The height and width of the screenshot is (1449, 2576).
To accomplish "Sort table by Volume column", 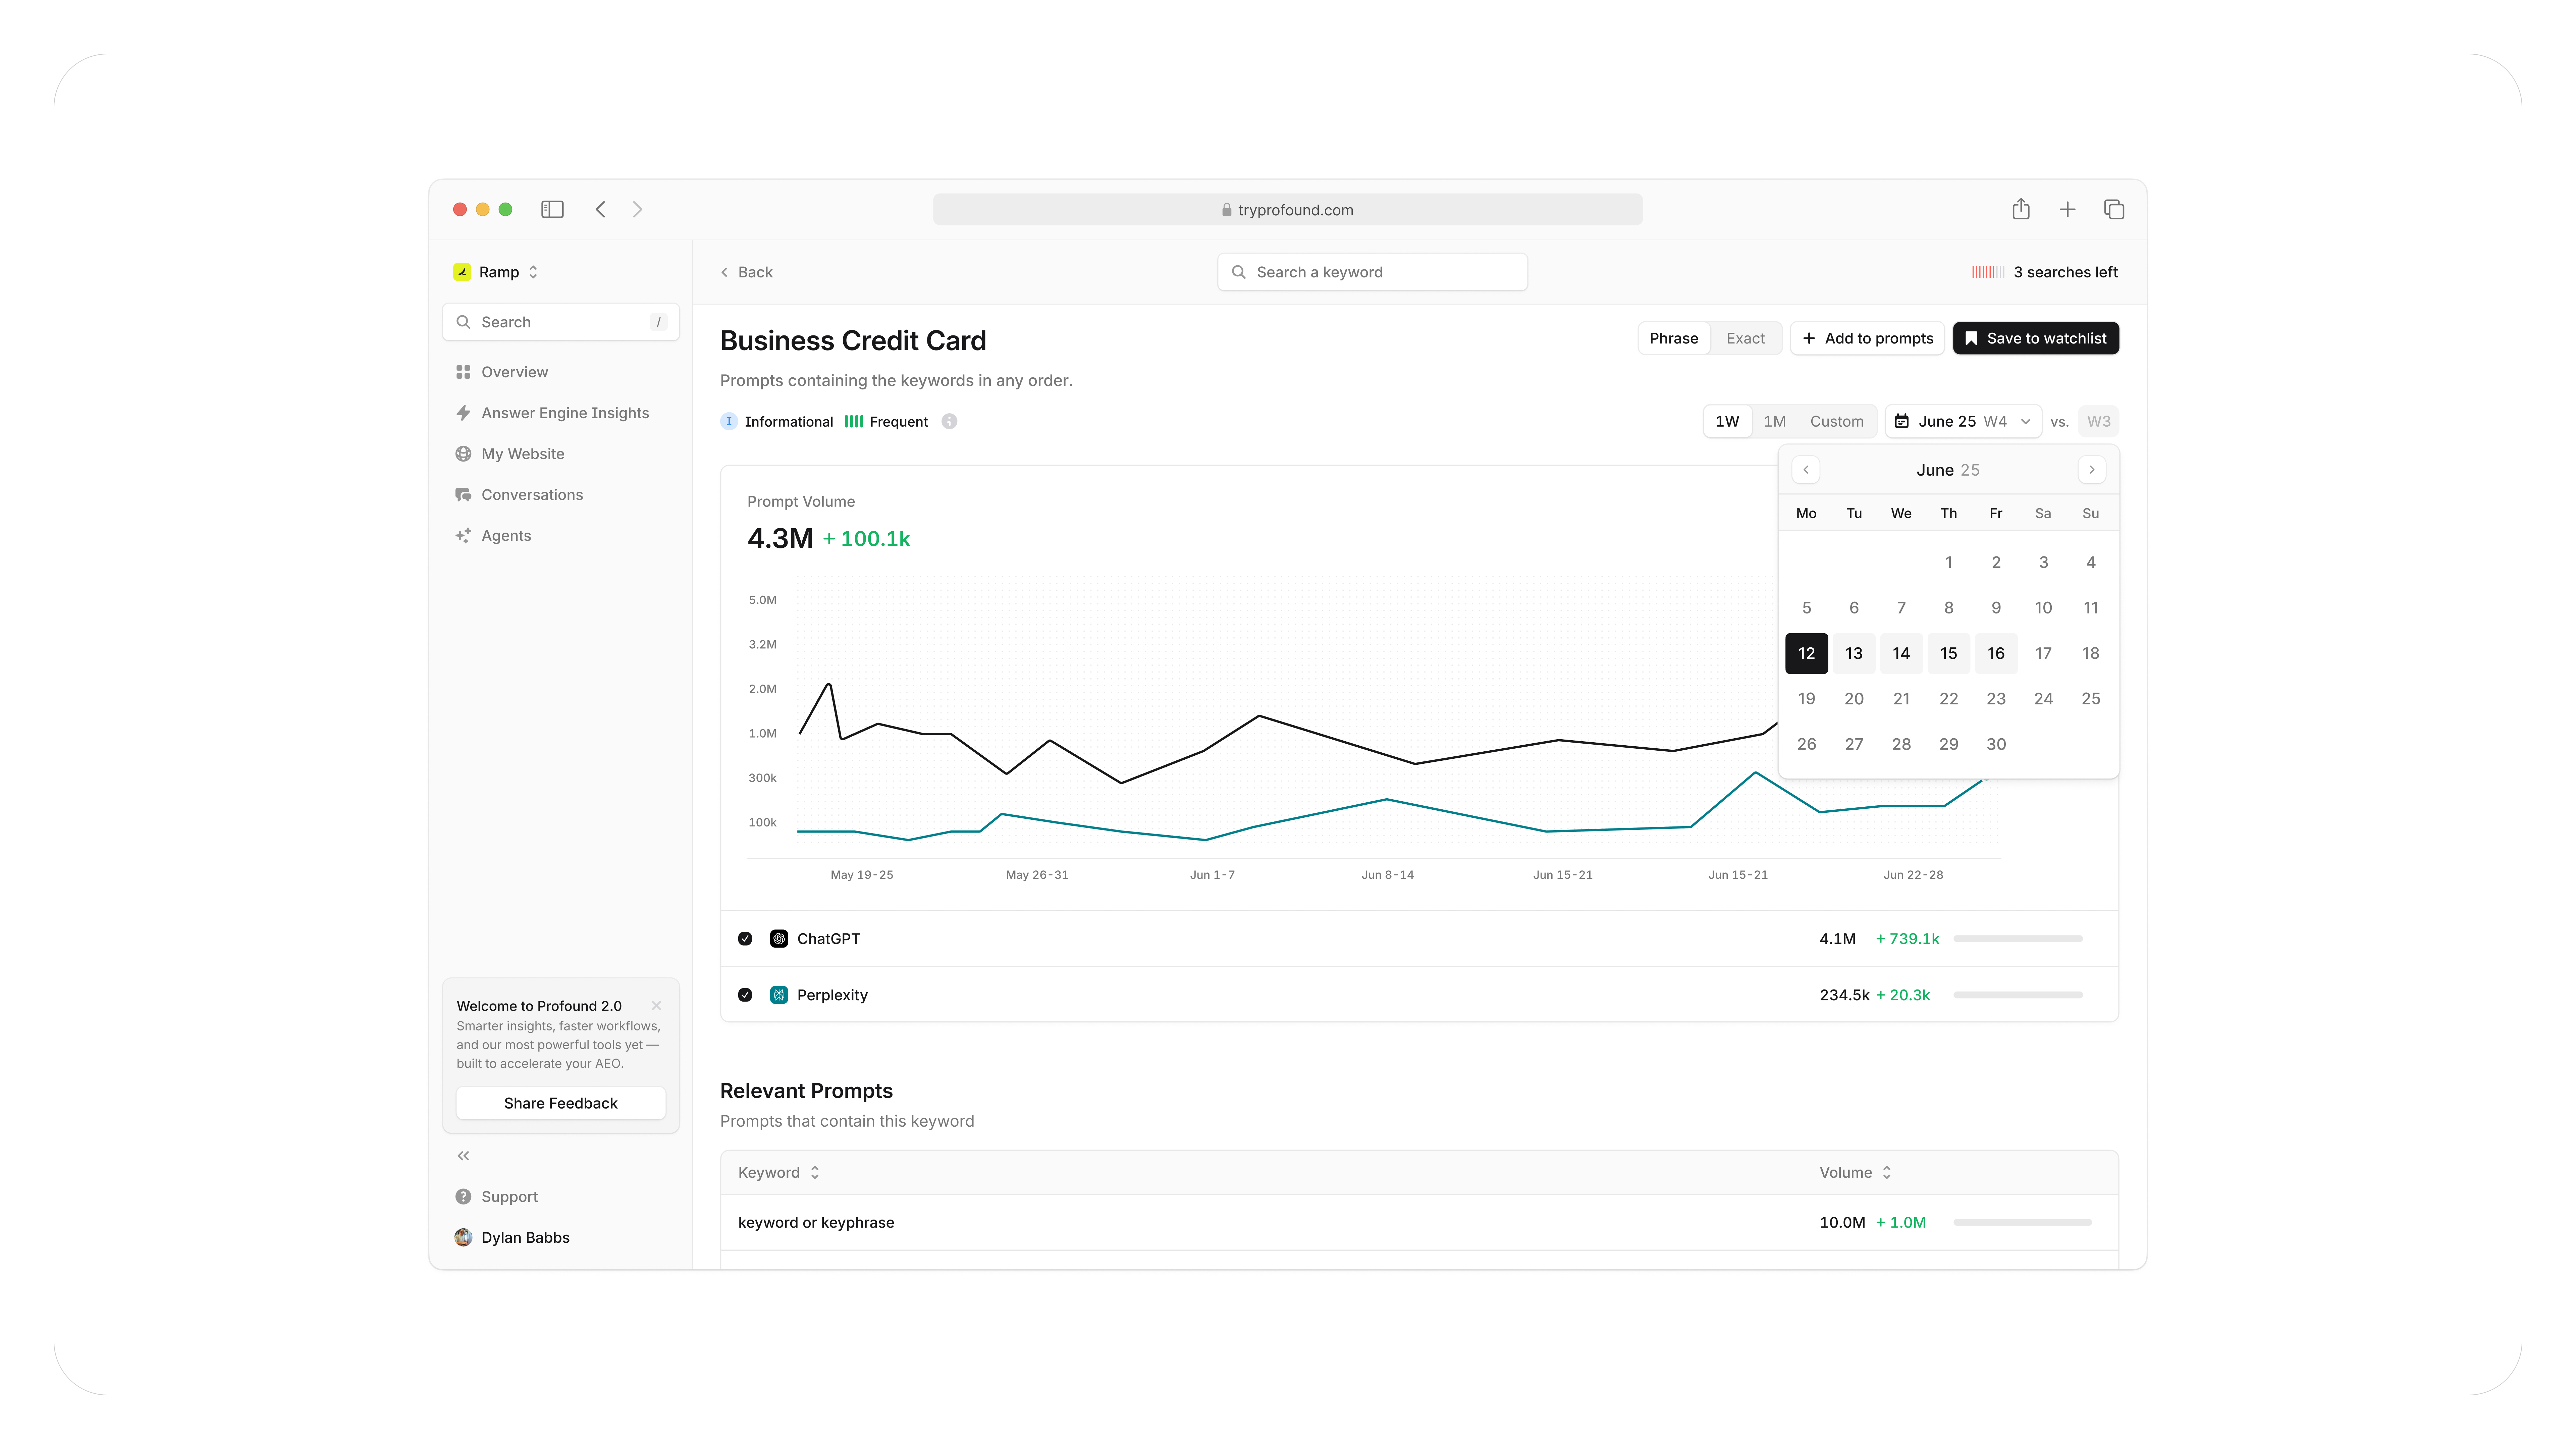I will click(x=1855, y=1172).
